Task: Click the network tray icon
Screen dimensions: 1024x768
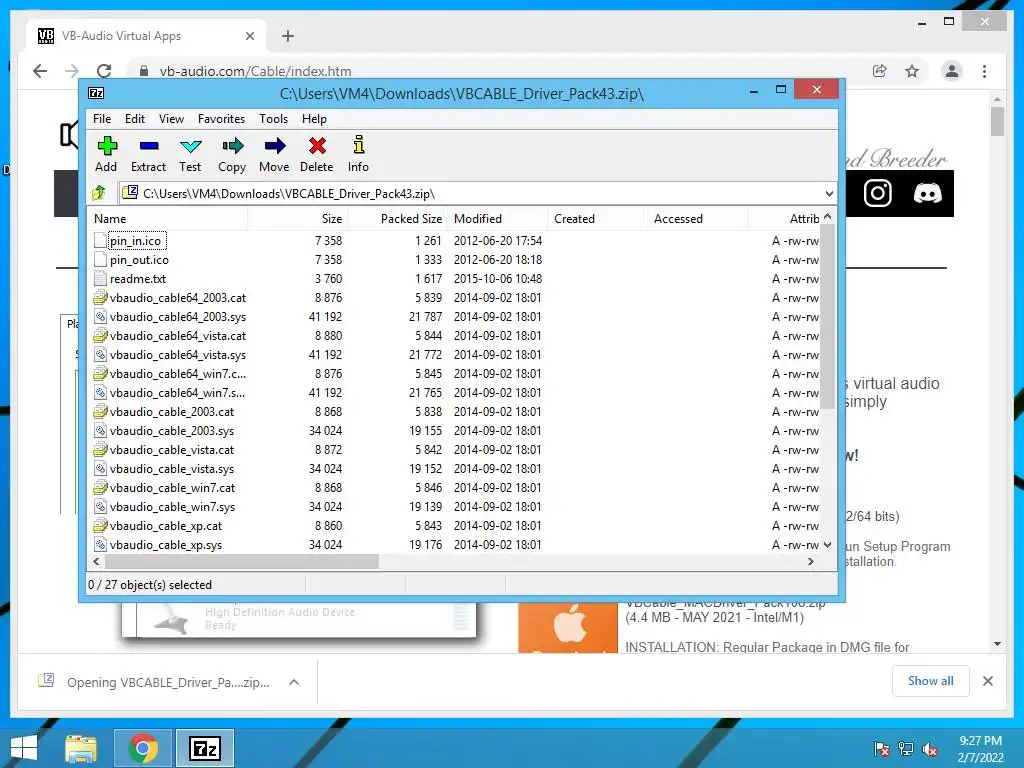Action: click(906, 749)
